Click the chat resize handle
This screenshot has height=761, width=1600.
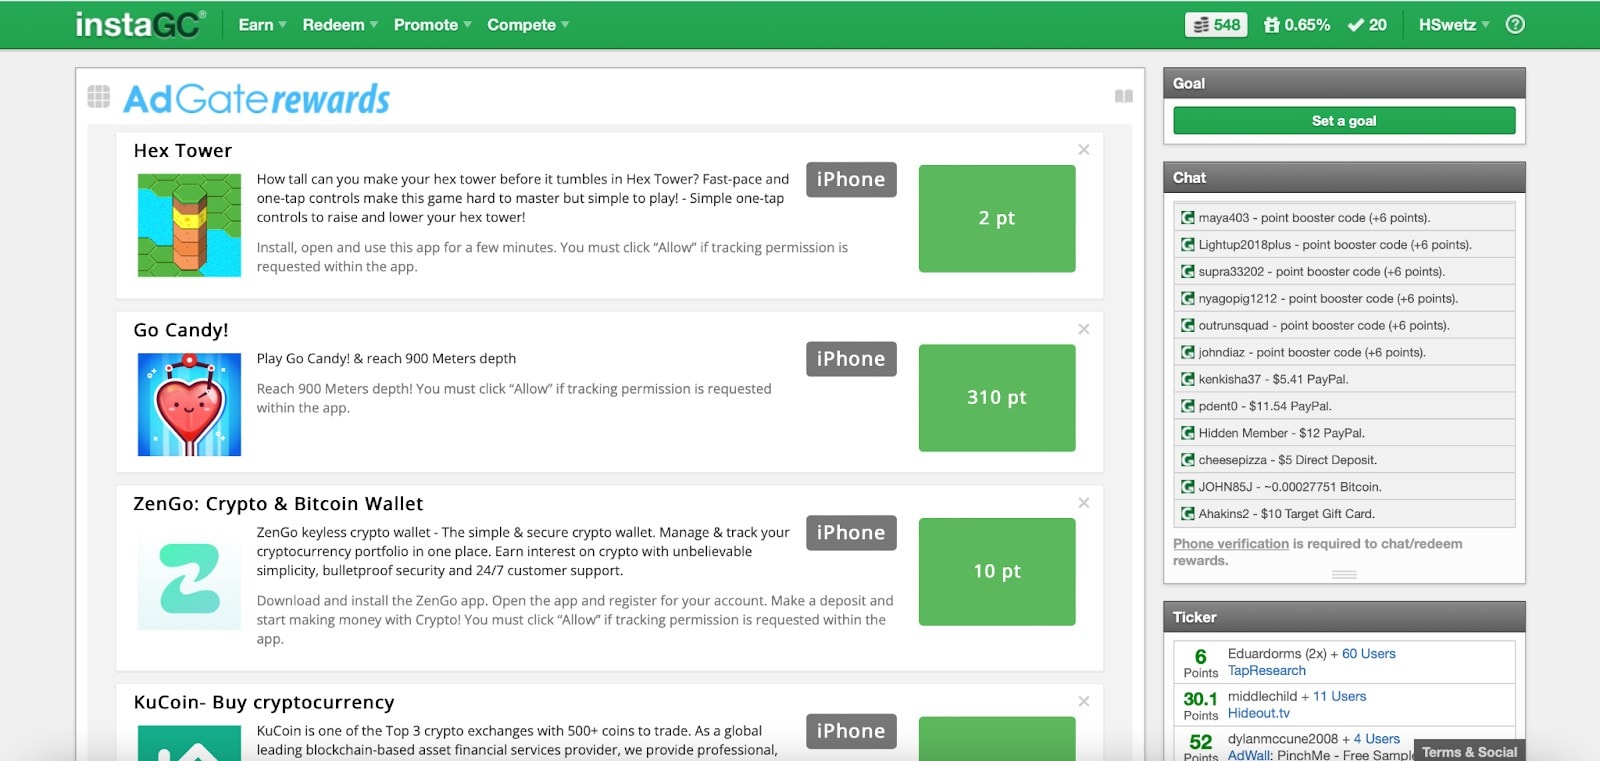(1344, 575)
